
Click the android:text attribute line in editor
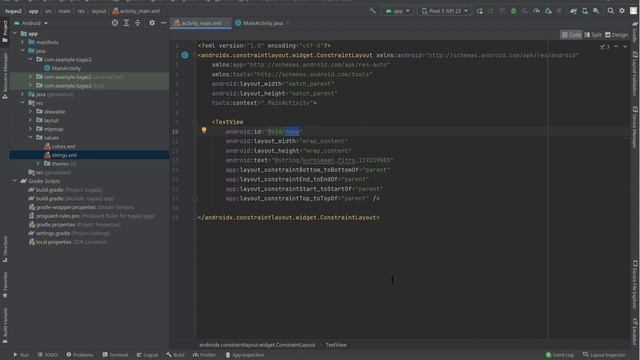tap(309, 160)
